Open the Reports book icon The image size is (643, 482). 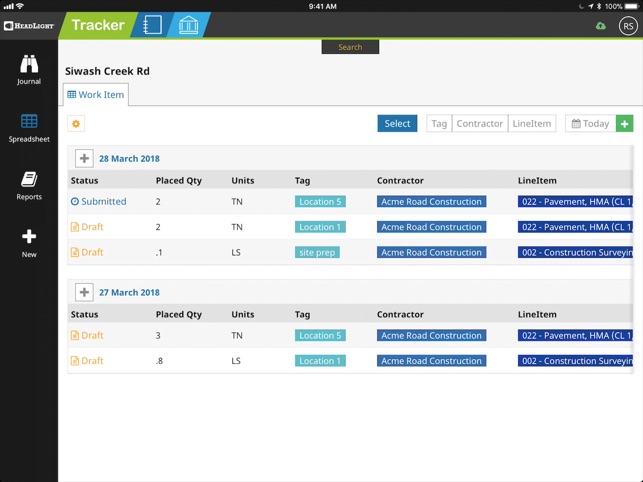pos(29,180)
